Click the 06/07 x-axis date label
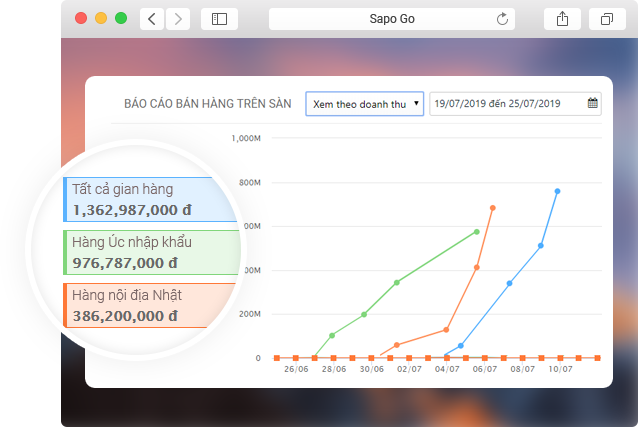The image size is (638, 427). (x=484, y=369)
